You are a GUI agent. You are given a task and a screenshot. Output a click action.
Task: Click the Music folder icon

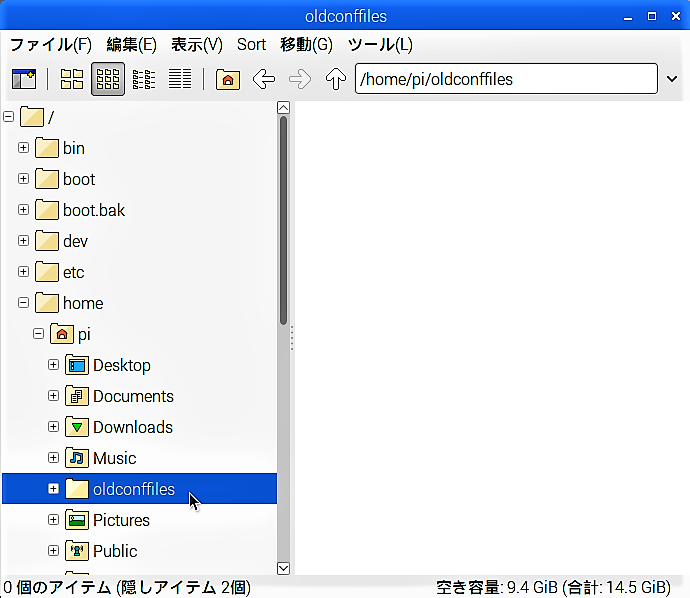(x=77, y=458)
